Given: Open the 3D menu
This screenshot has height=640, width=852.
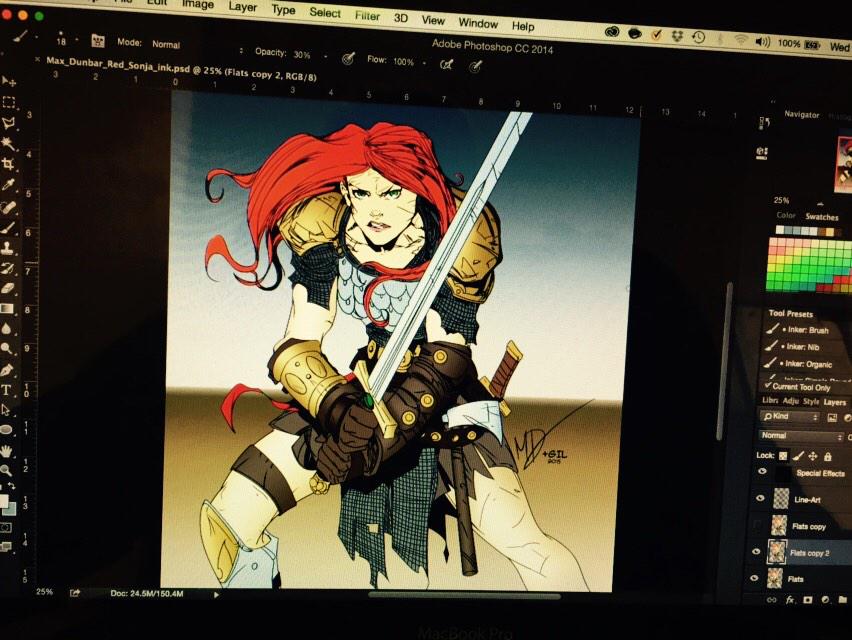Looking at the screenshot, I should click(401, 18).
